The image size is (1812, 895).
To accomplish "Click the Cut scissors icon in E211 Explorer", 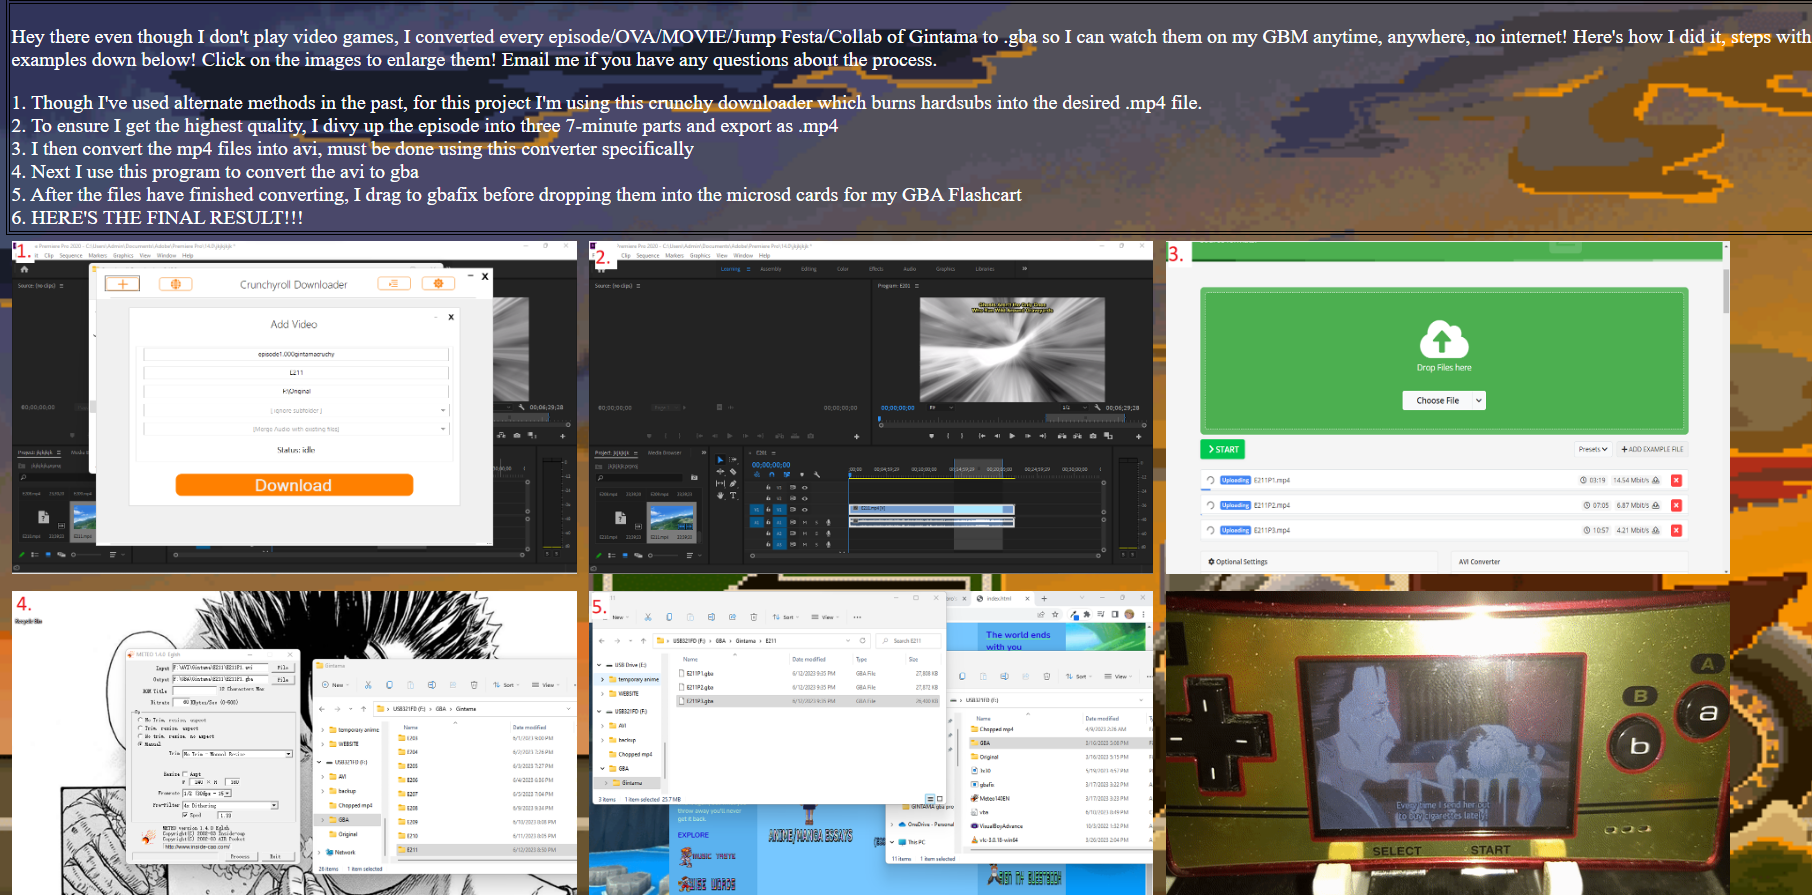I will tap(648, 617).
